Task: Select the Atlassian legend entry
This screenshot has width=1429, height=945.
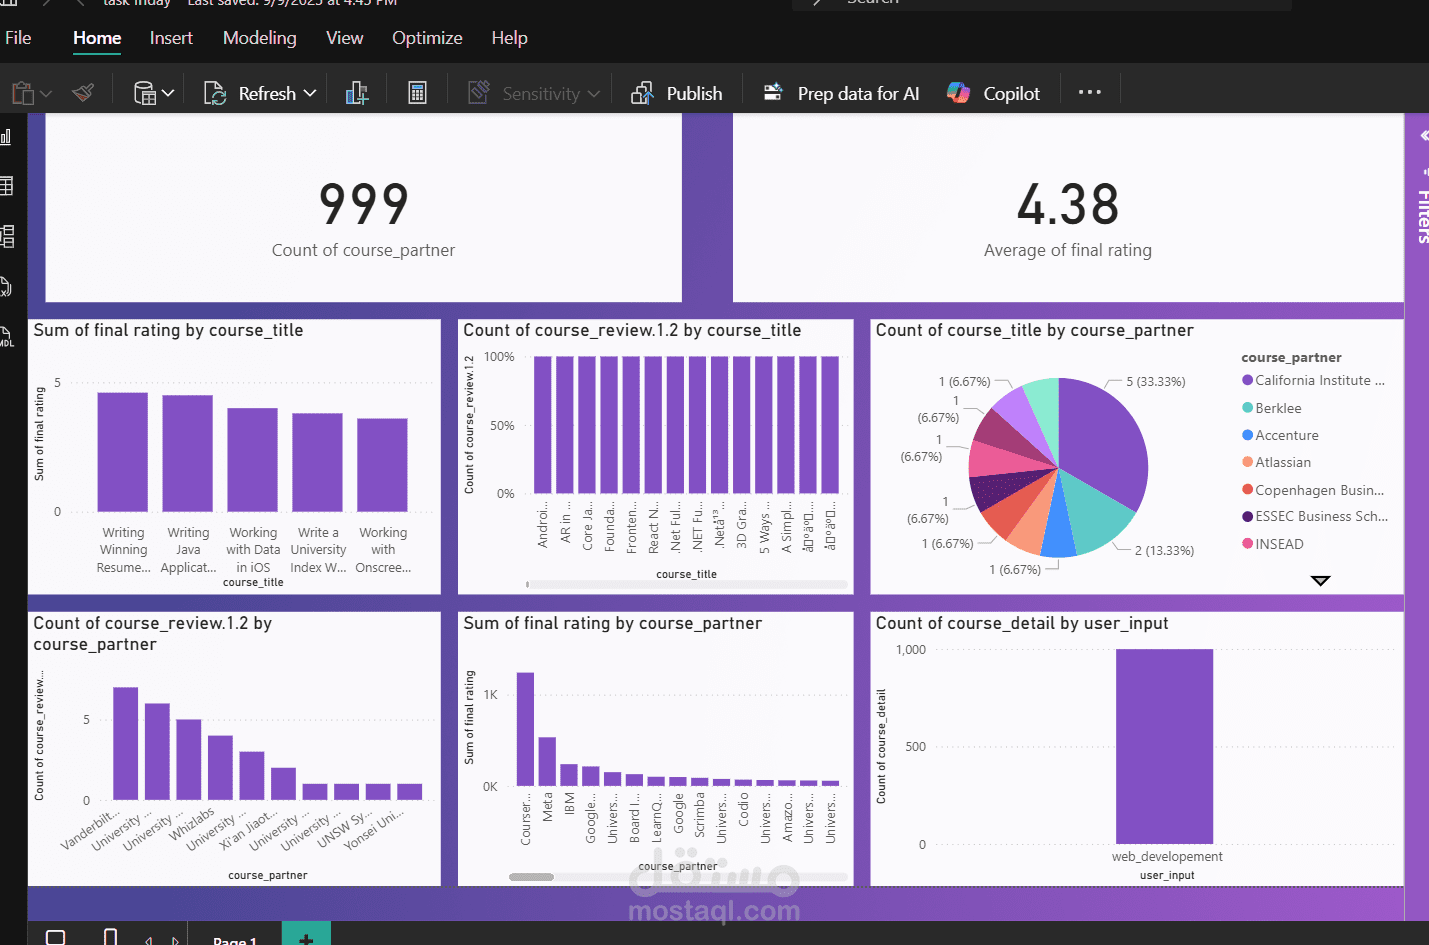Action: point(1276,462)
